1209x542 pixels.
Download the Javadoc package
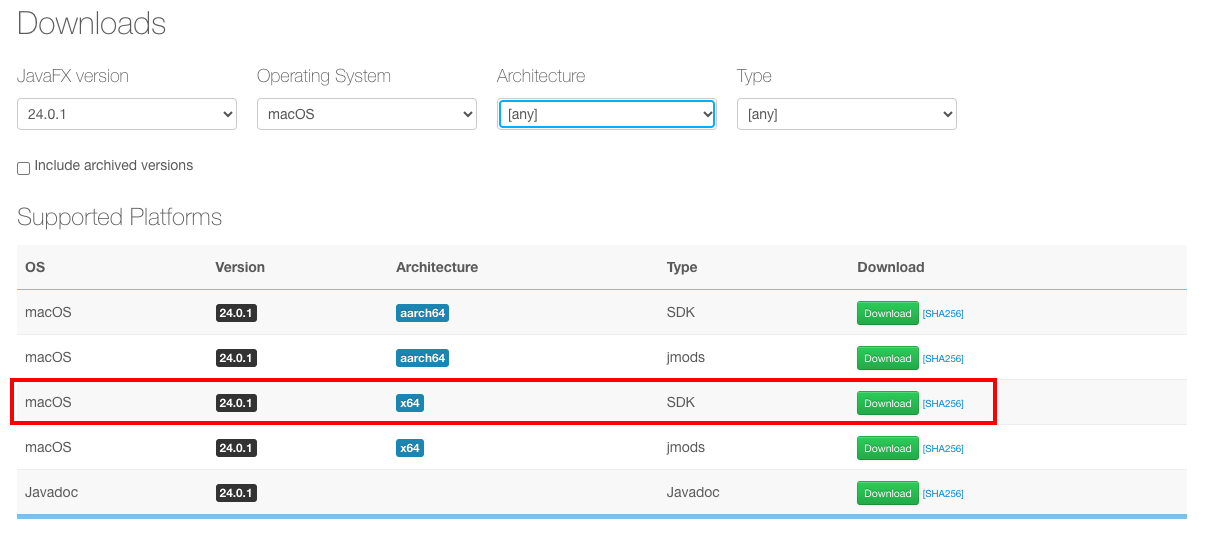coord(887,493)
